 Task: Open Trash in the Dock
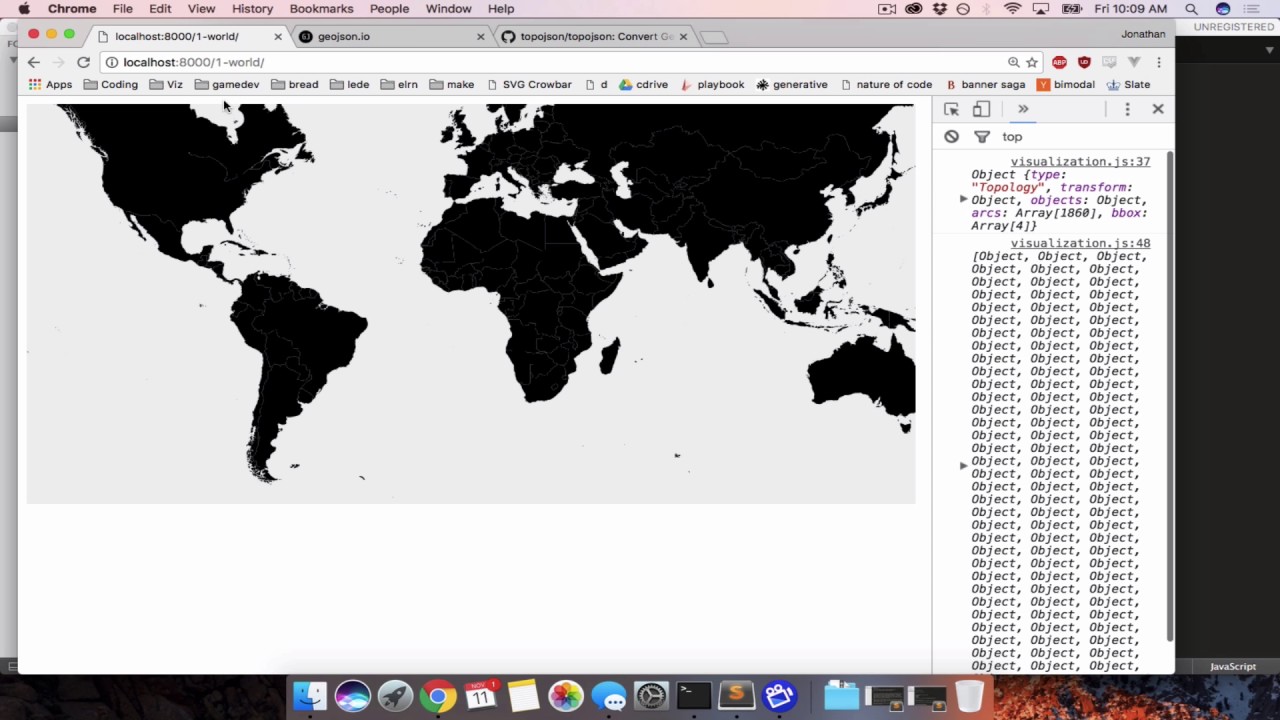(x=969, y=695)
